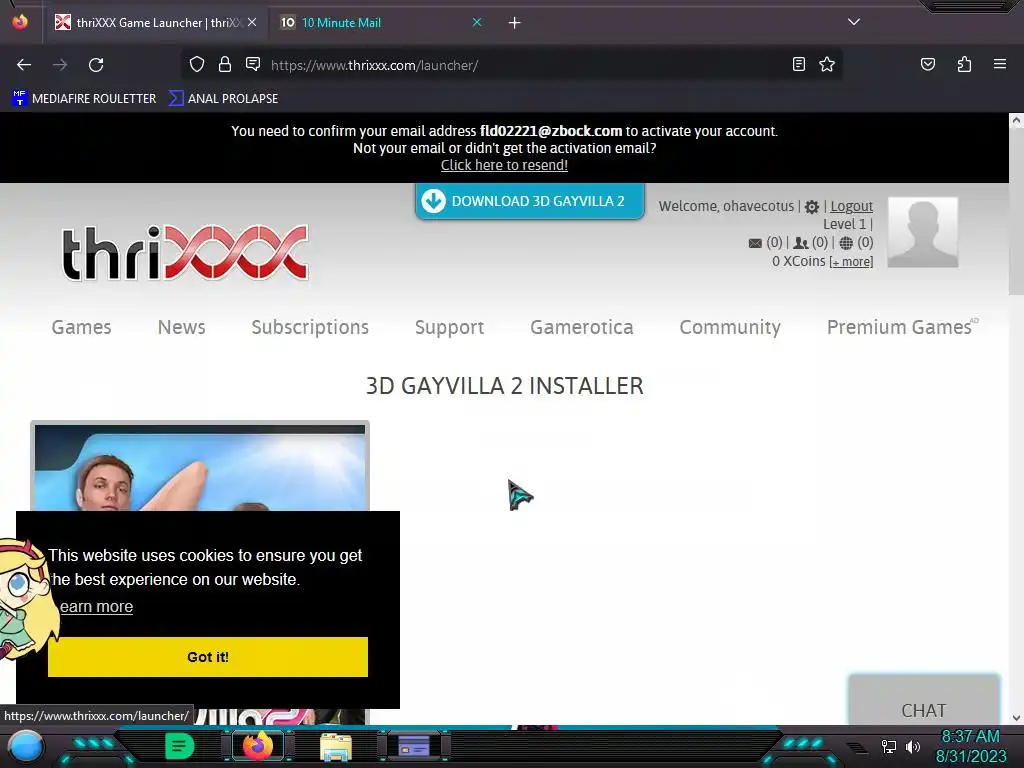The height and width of the screenshot is (768, 1024).
Task: Open the friends people icon
Action: coord(801,243)
